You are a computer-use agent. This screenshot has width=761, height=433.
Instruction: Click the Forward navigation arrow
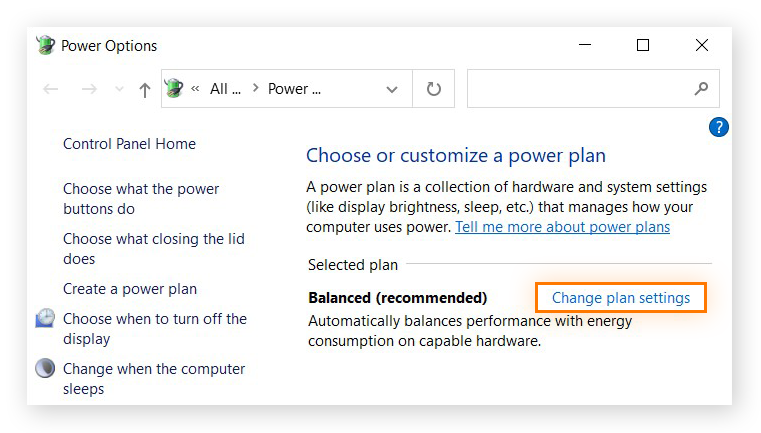(89, 89)
